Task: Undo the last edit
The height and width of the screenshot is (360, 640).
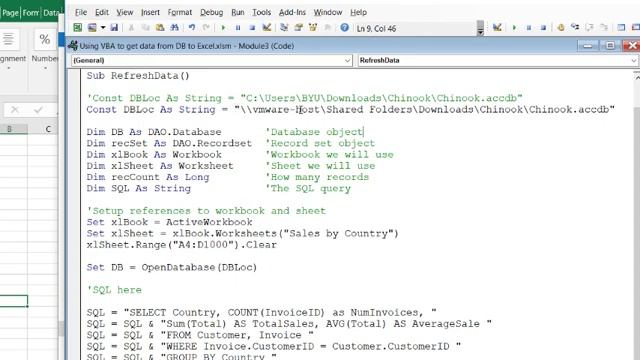Action: click(x=191, y=28)
